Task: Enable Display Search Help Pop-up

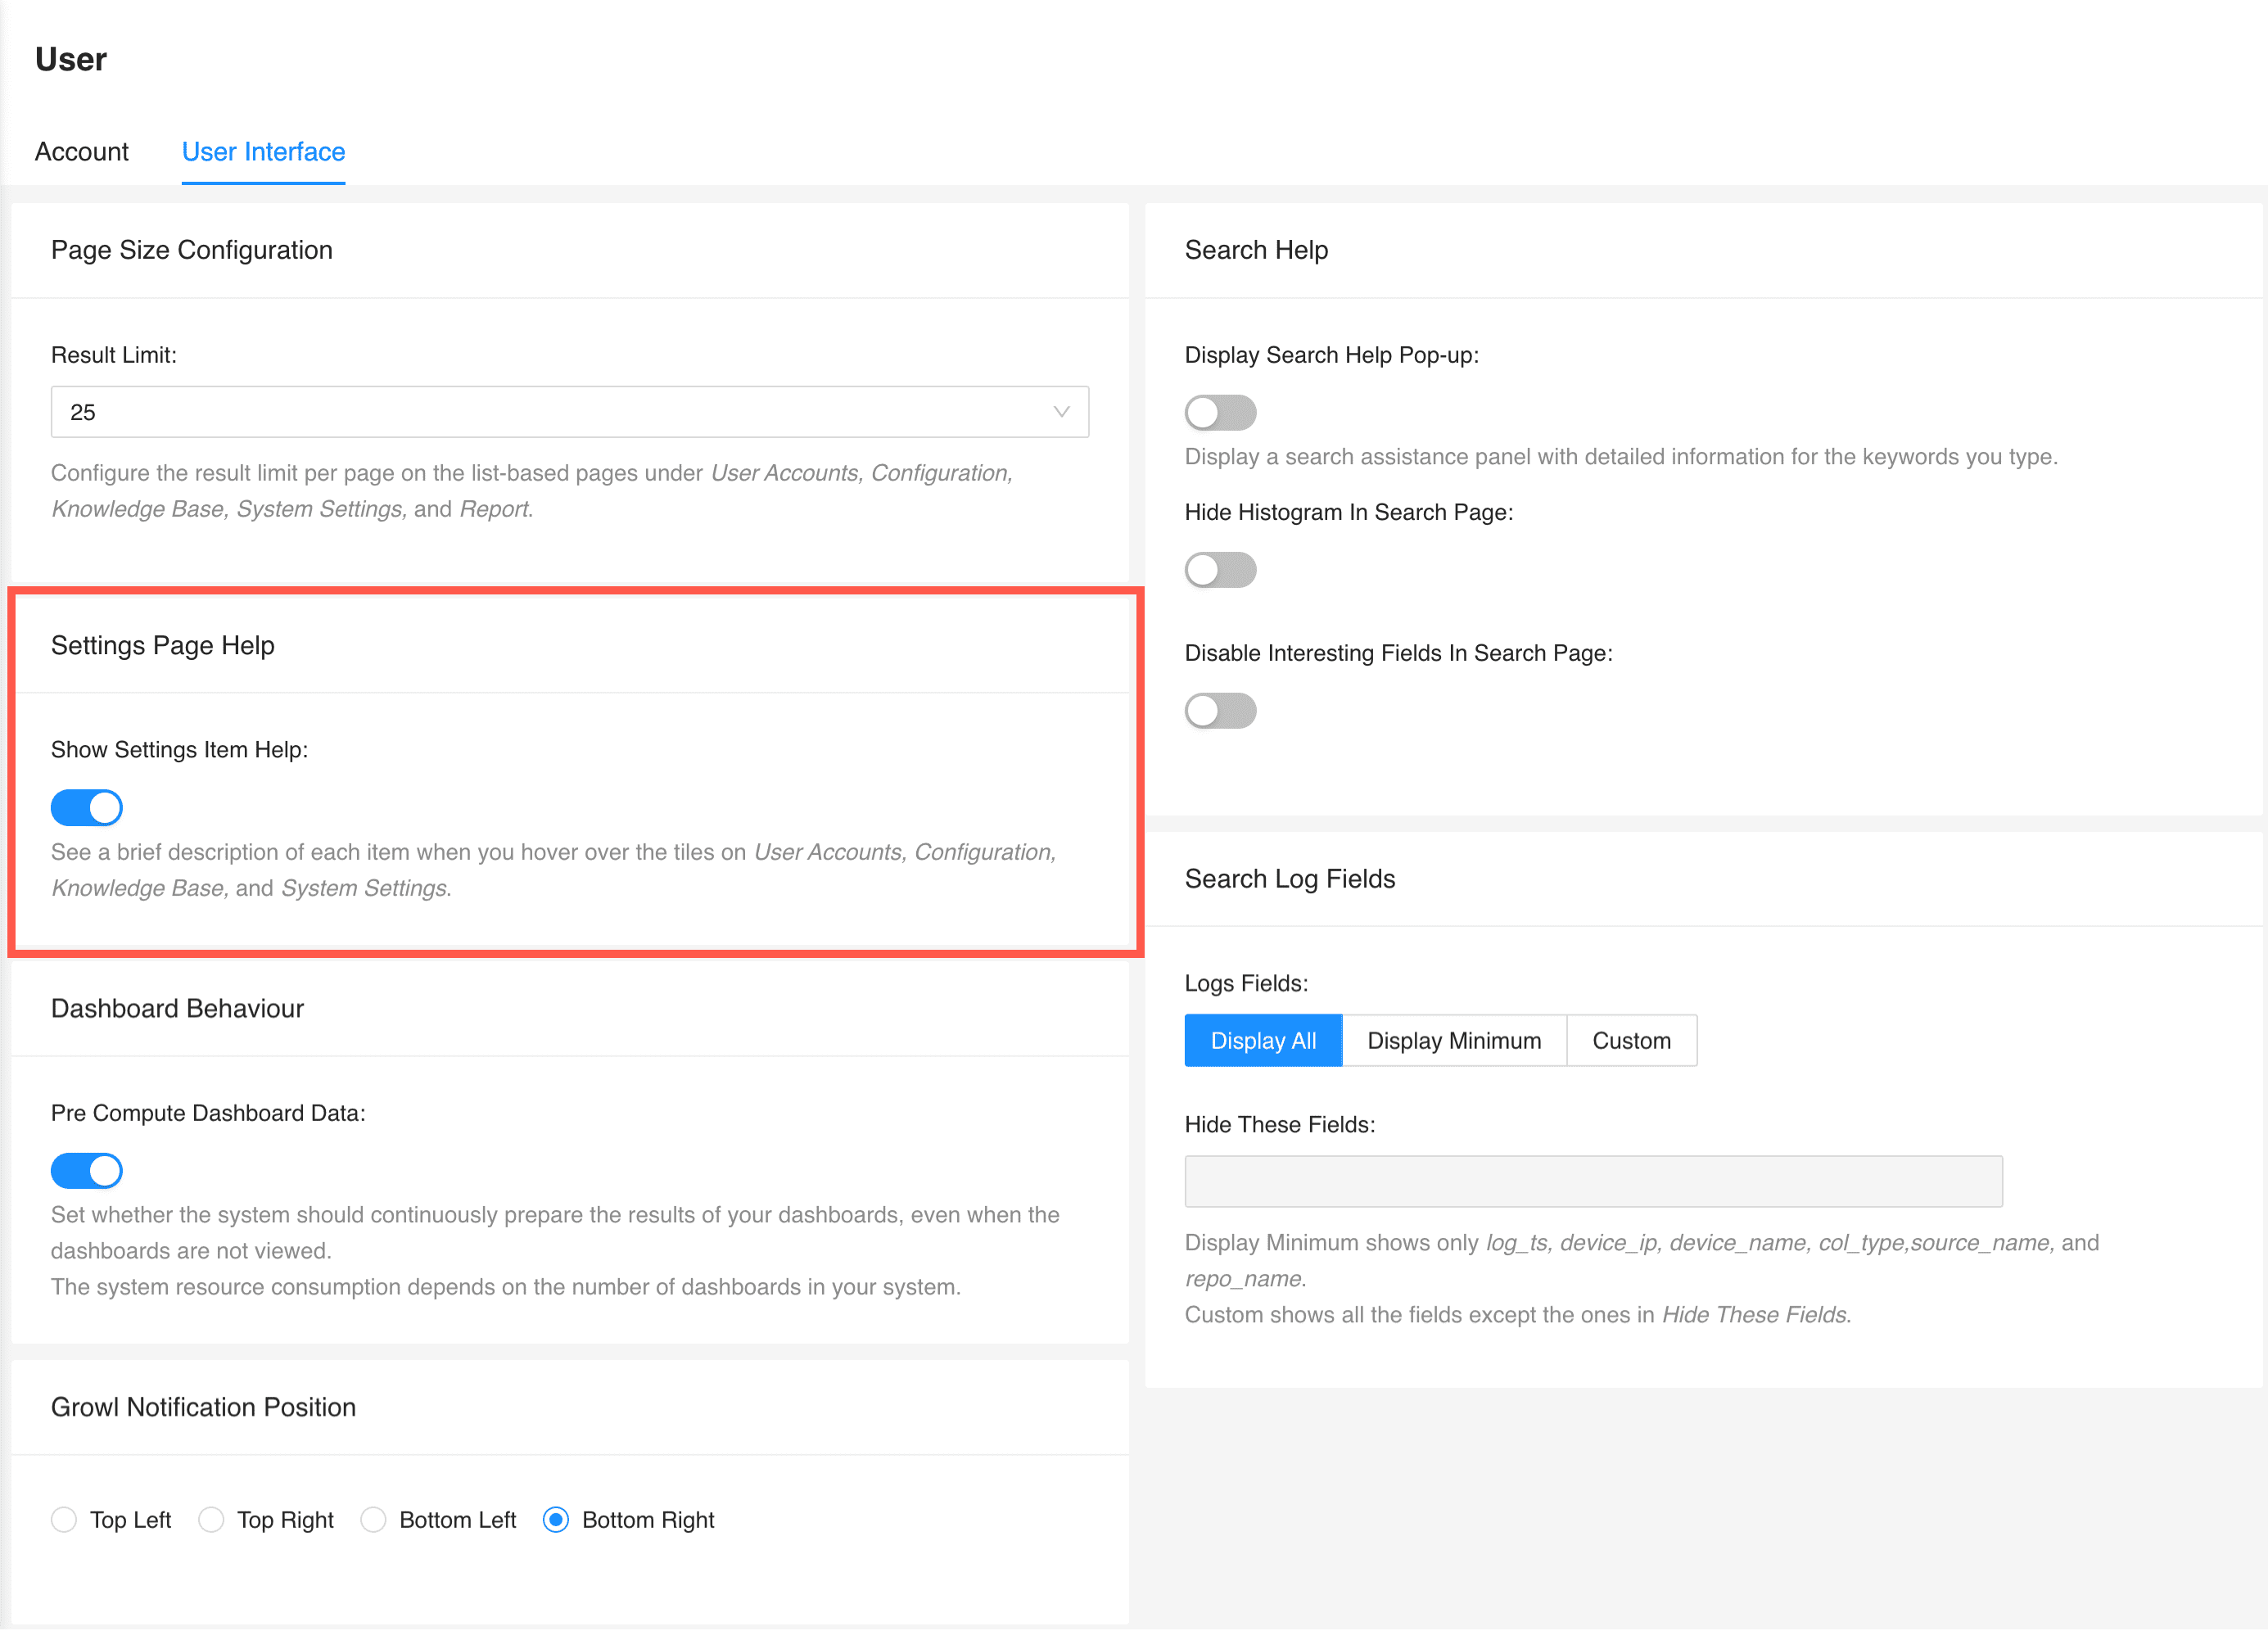Action: pos(1220,412)
